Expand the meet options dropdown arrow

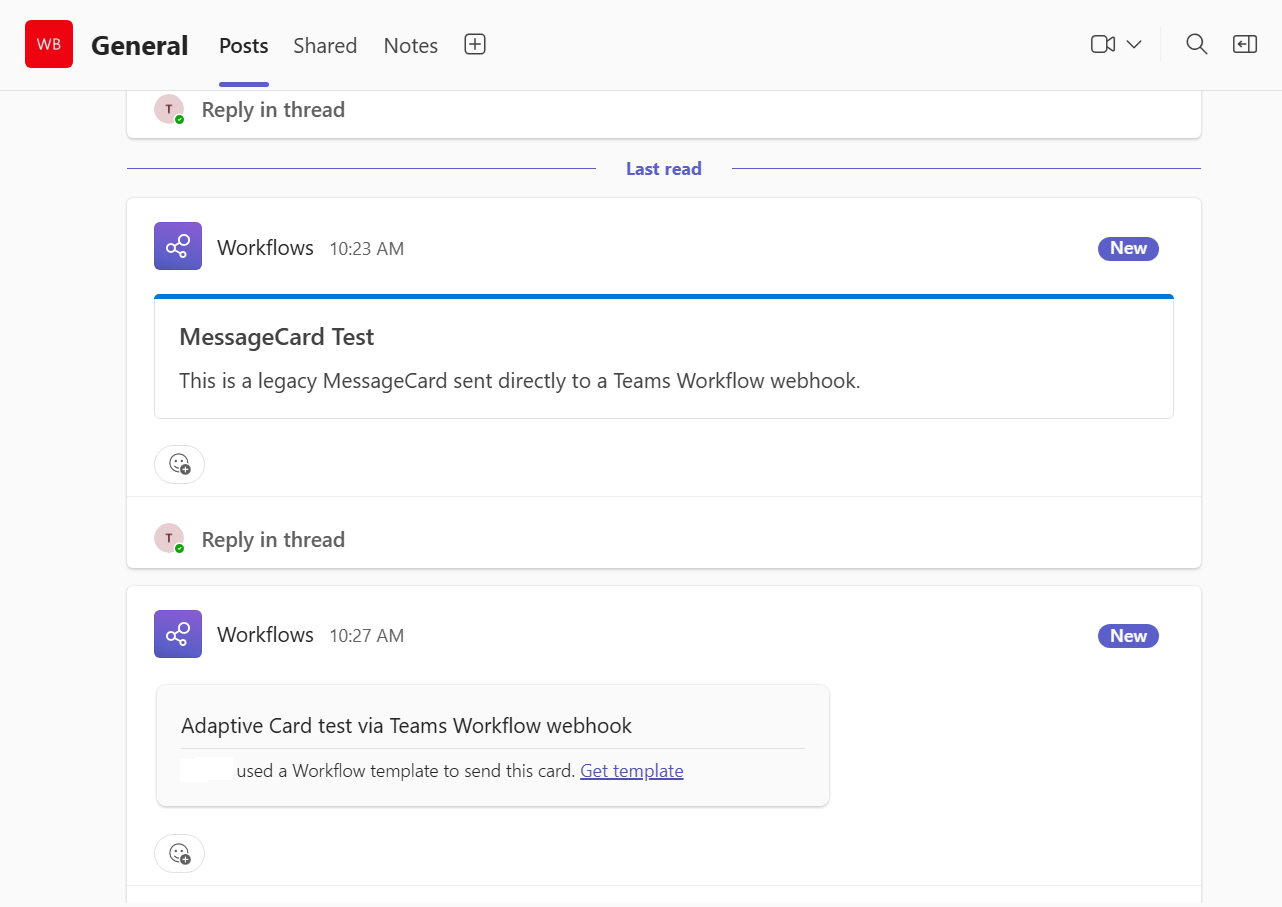[x=1134, y=44]
